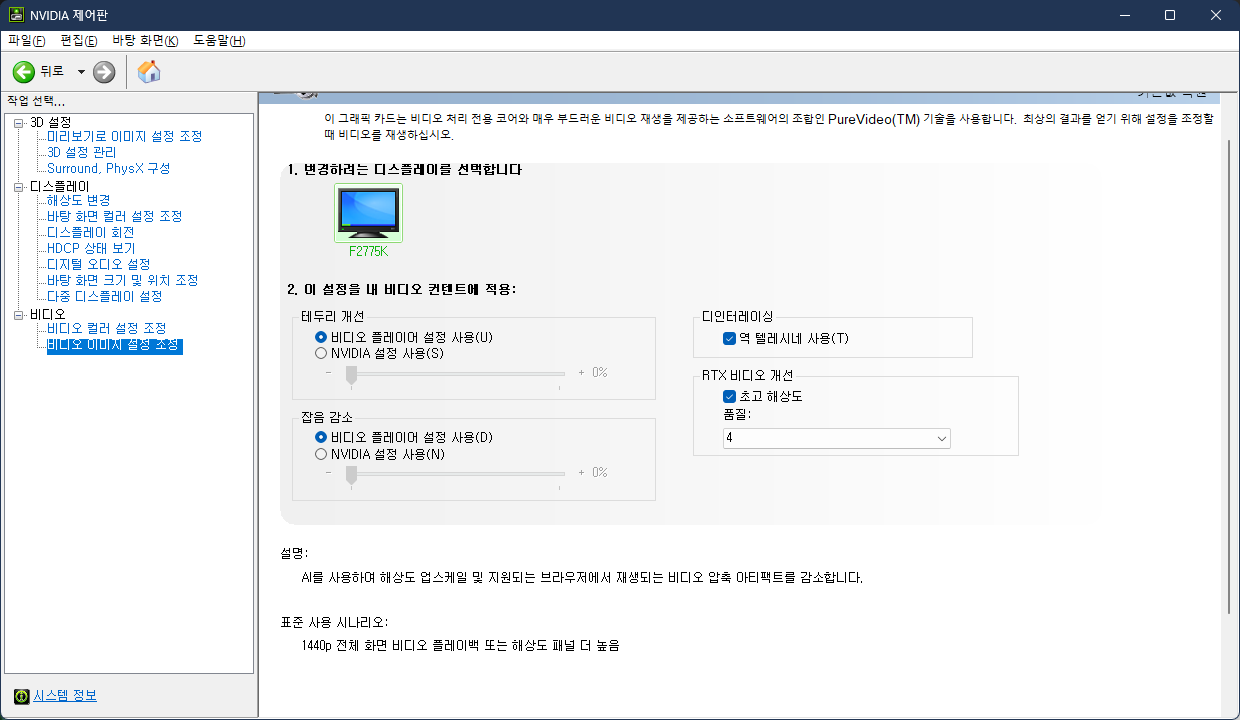Click the green Back arrow icon
Viewport: 1240px width, 720px height.
(24, 72)
